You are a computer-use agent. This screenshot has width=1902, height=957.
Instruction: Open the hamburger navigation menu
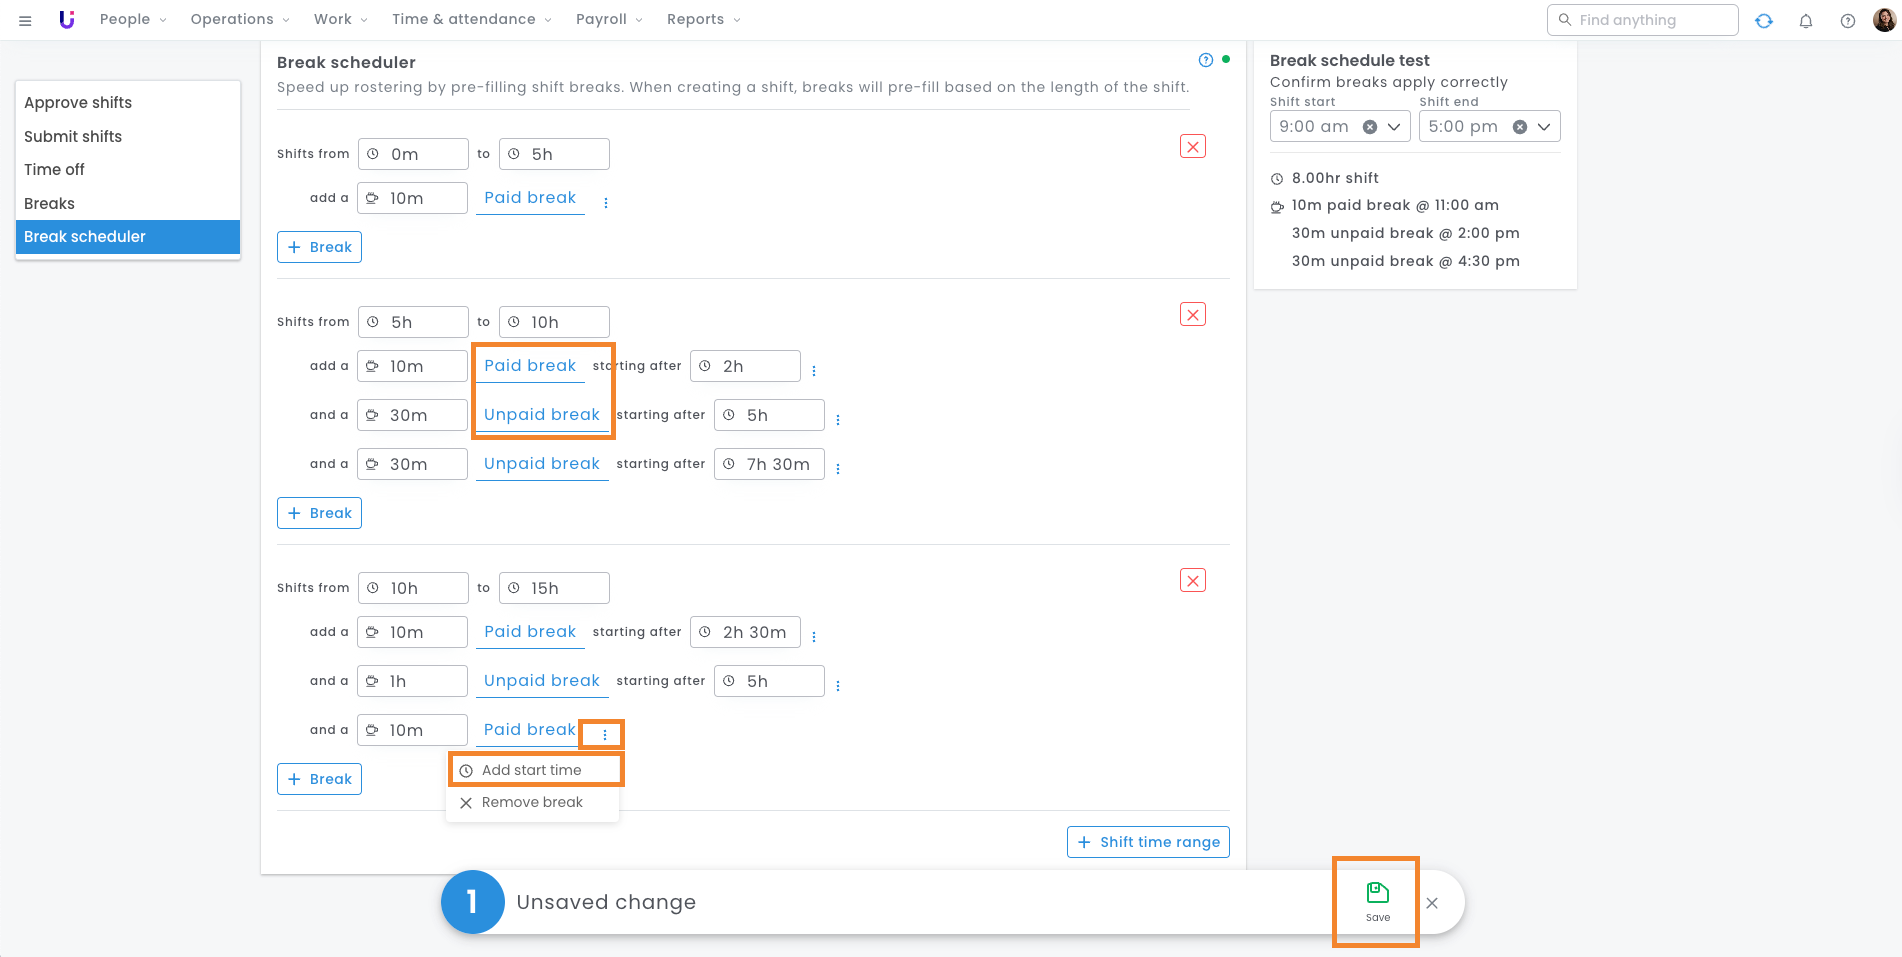[26, 20]
